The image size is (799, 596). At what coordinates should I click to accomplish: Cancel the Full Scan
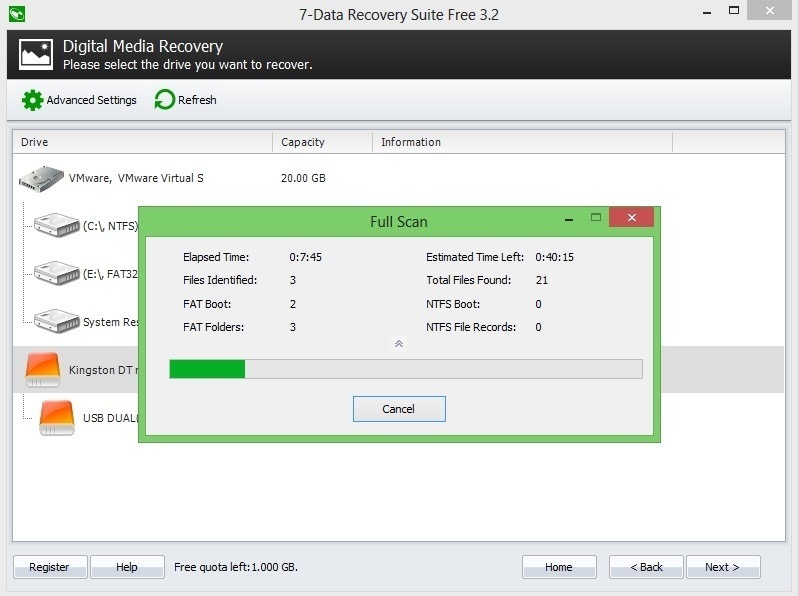click(399, 409)
